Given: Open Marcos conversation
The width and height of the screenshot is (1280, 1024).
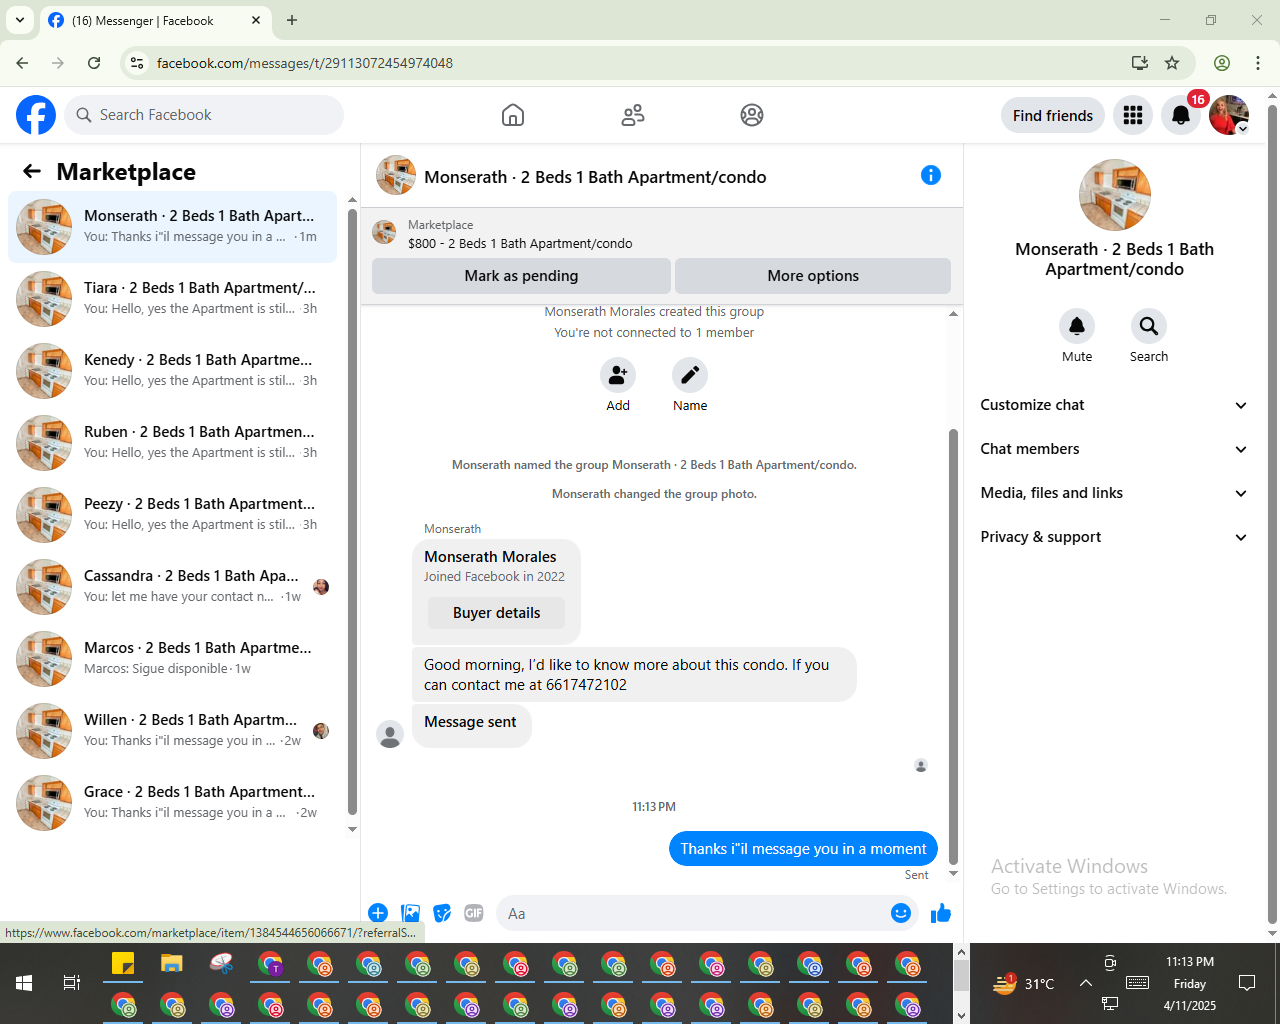Looking at the screenshot, I should click(173, 659).
